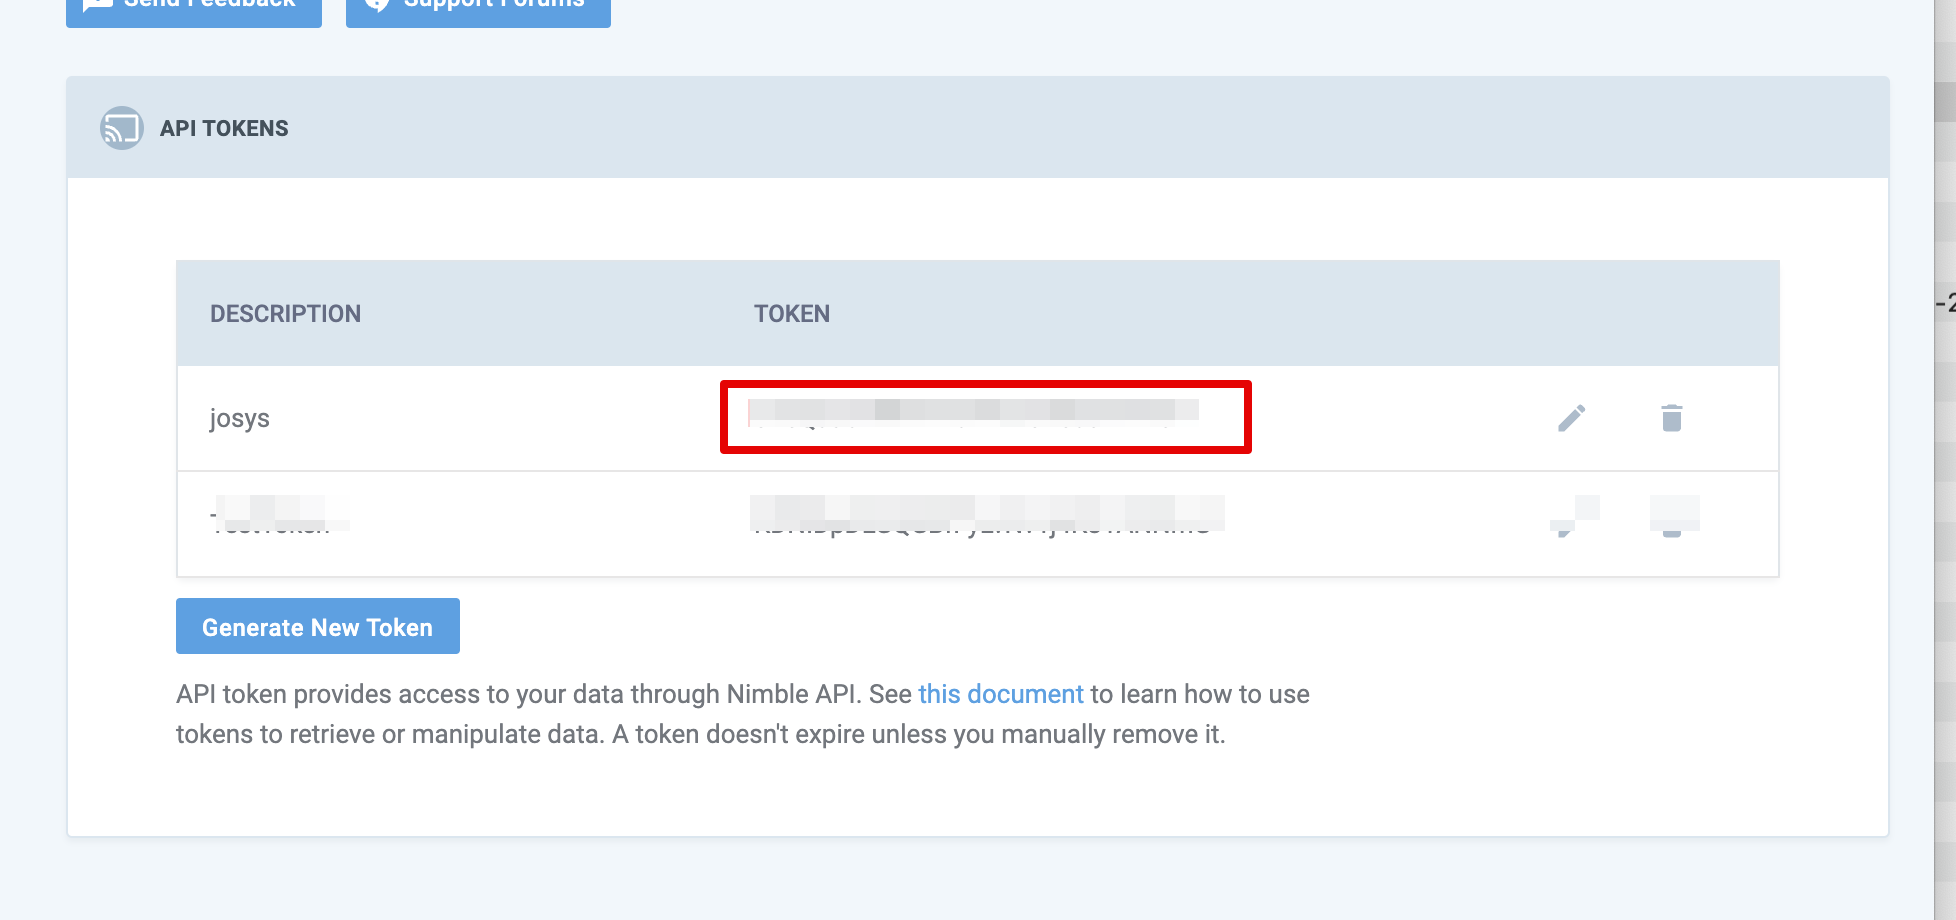
Task: Click the API token help paragraph text
Action: (x=700, y=734)
